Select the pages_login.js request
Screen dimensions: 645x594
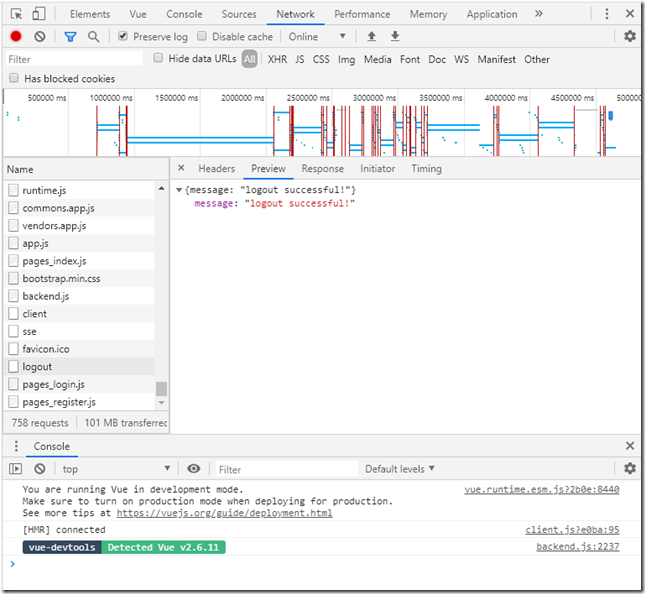pos(81,384)
